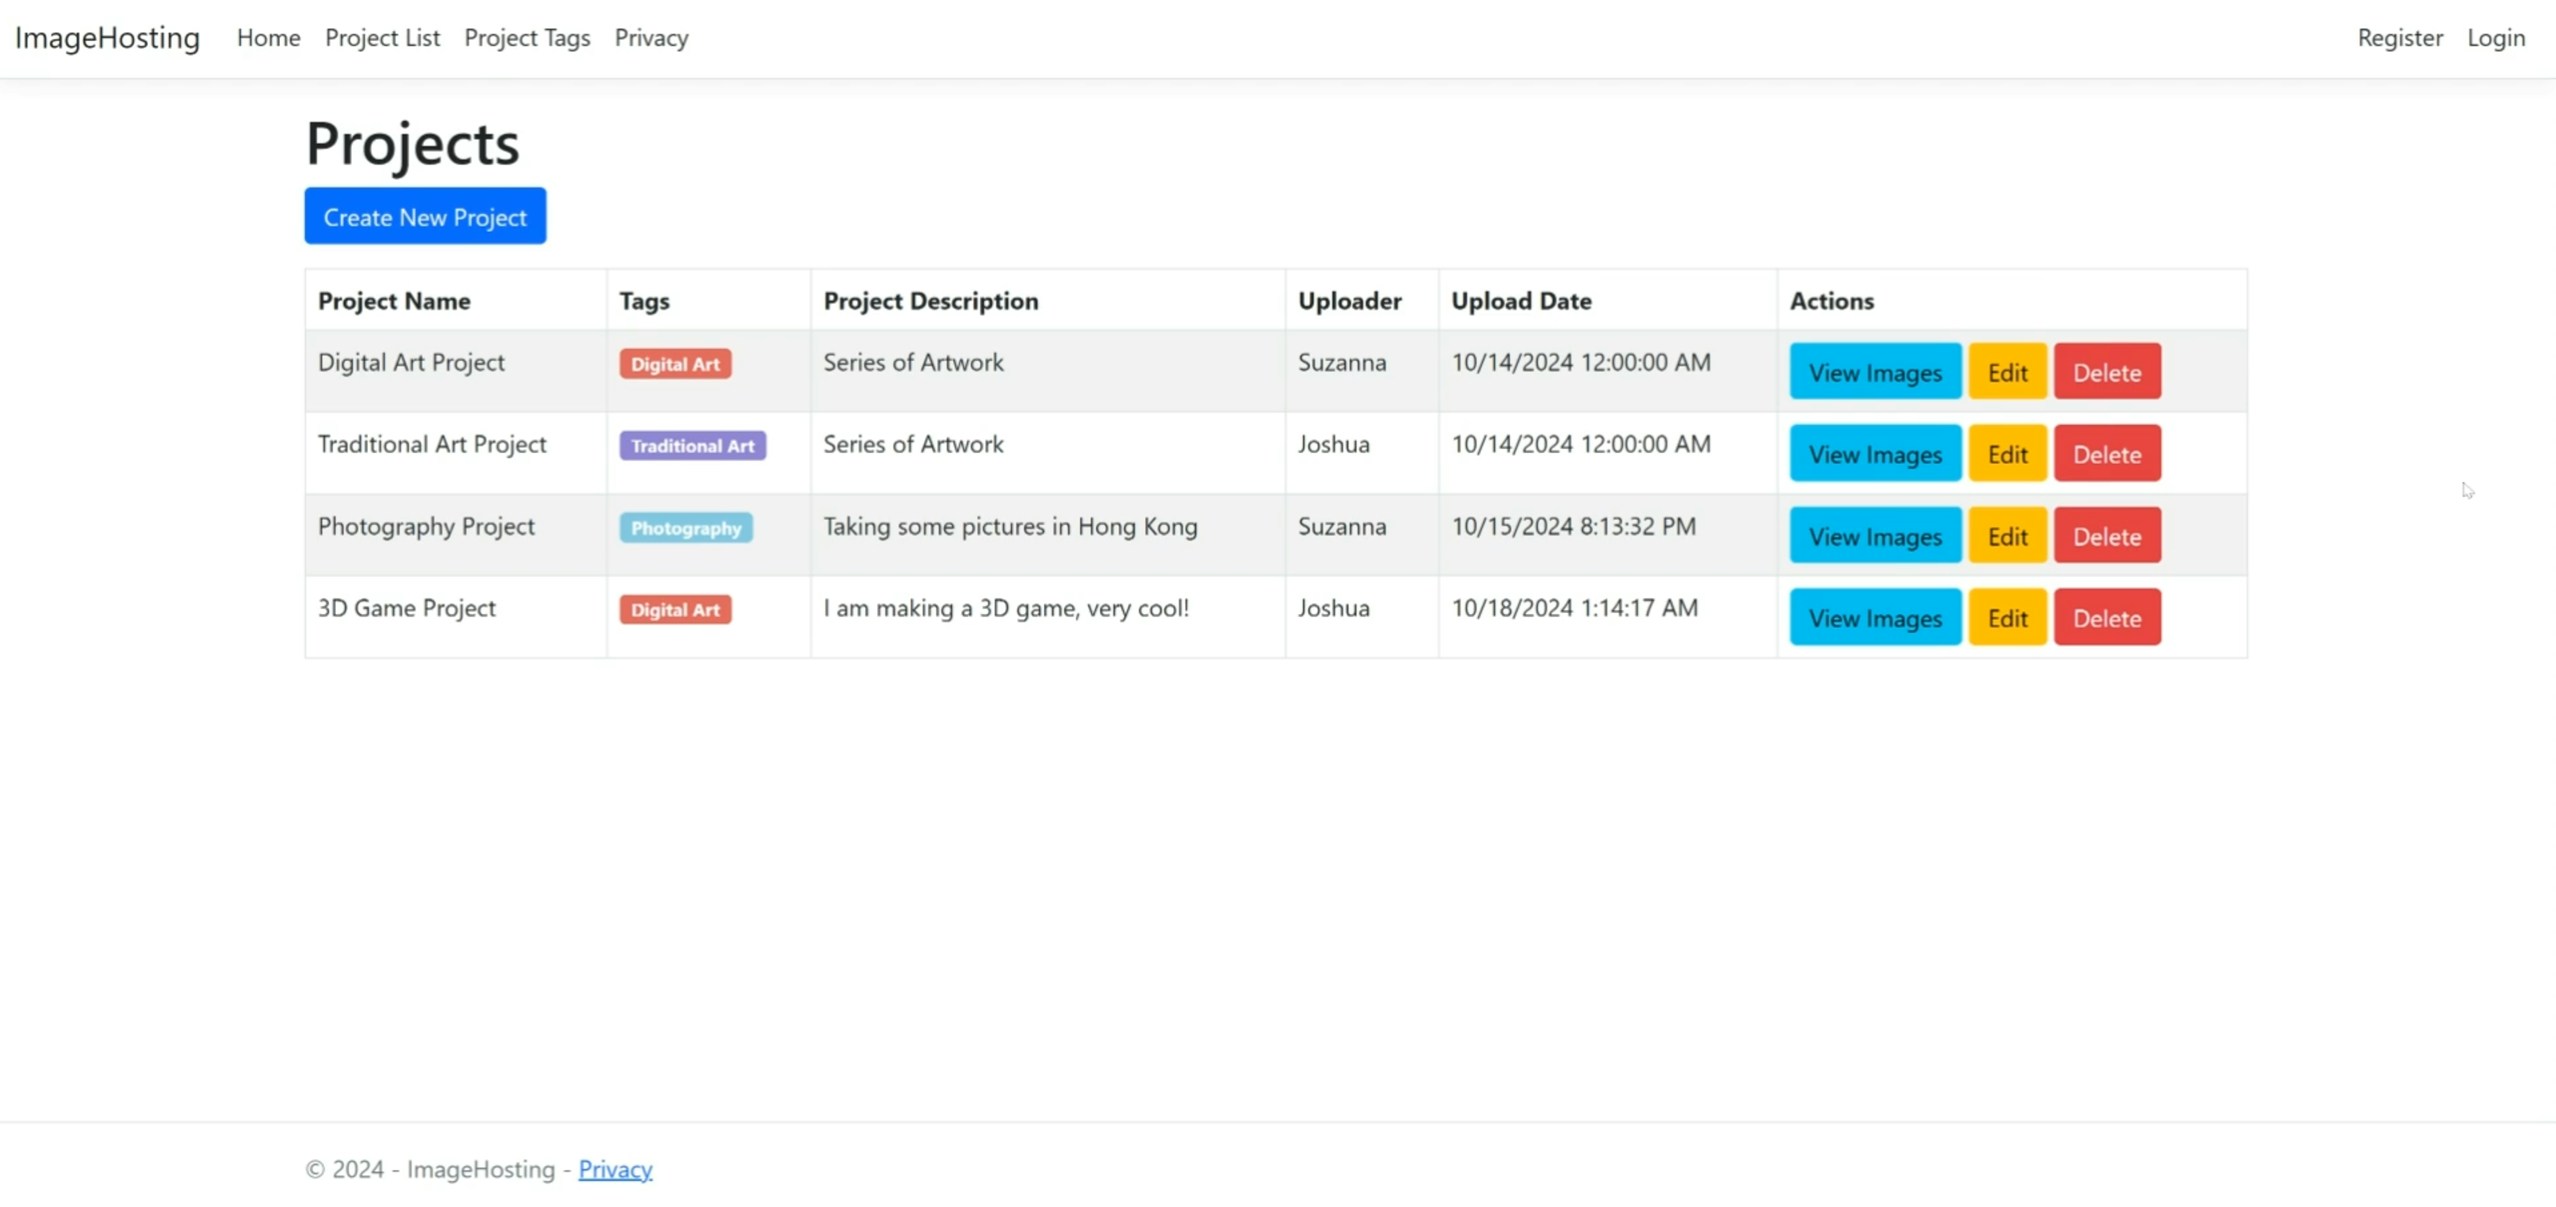This screenshot has height=1207, width=2556.
Task: Click the purple Traditional Art tag badge
Action: pos(692,446)
